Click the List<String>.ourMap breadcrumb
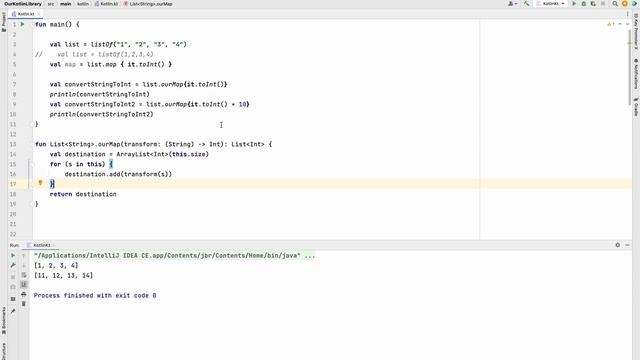Image resolution: width=640 pixels, height=360 pixels. [x=148, y=4]
